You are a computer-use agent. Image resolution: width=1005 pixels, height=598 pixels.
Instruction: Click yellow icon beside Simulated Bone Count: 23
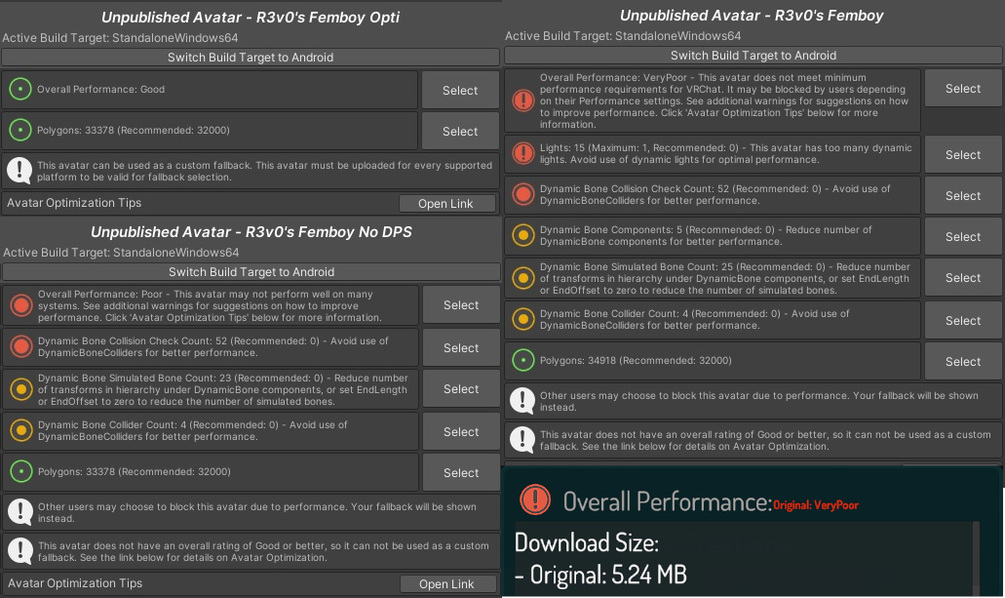(21, 389)
